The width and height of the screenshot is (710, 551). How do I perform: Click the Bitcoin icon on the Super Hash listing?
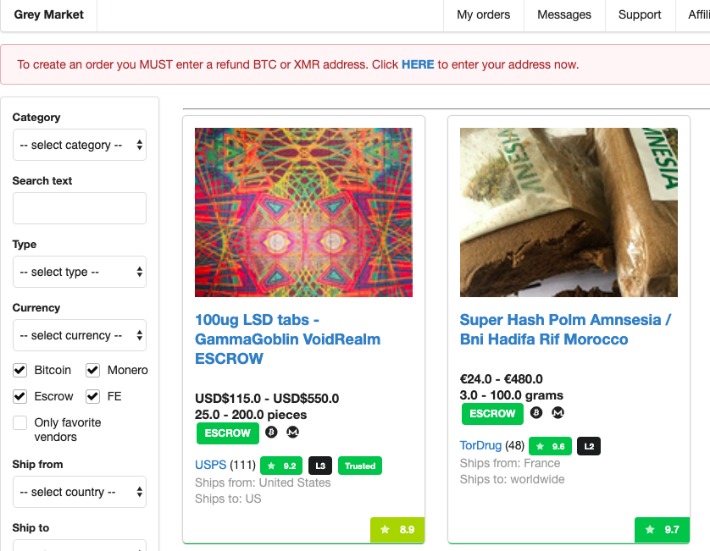click(536, 413)
